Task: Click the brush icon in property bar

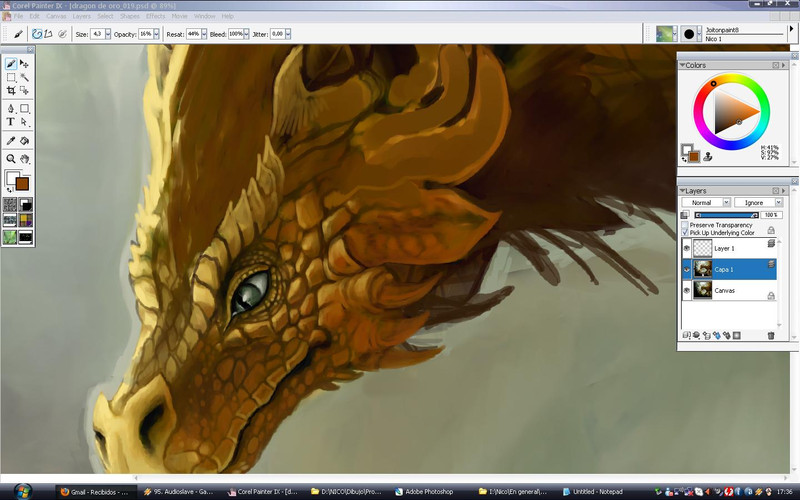Action: tap(18, 34)
